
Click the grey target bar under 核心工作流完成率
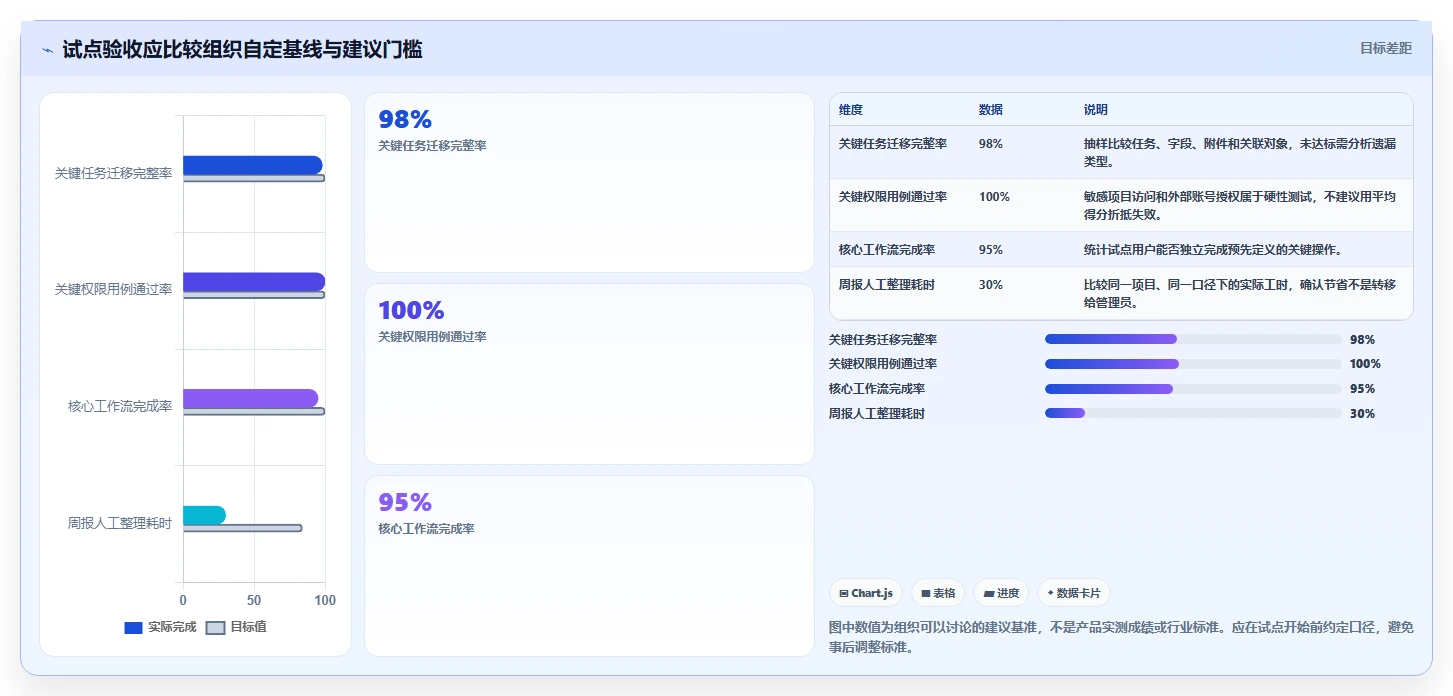pyautogui.click(x=254, y=411)
